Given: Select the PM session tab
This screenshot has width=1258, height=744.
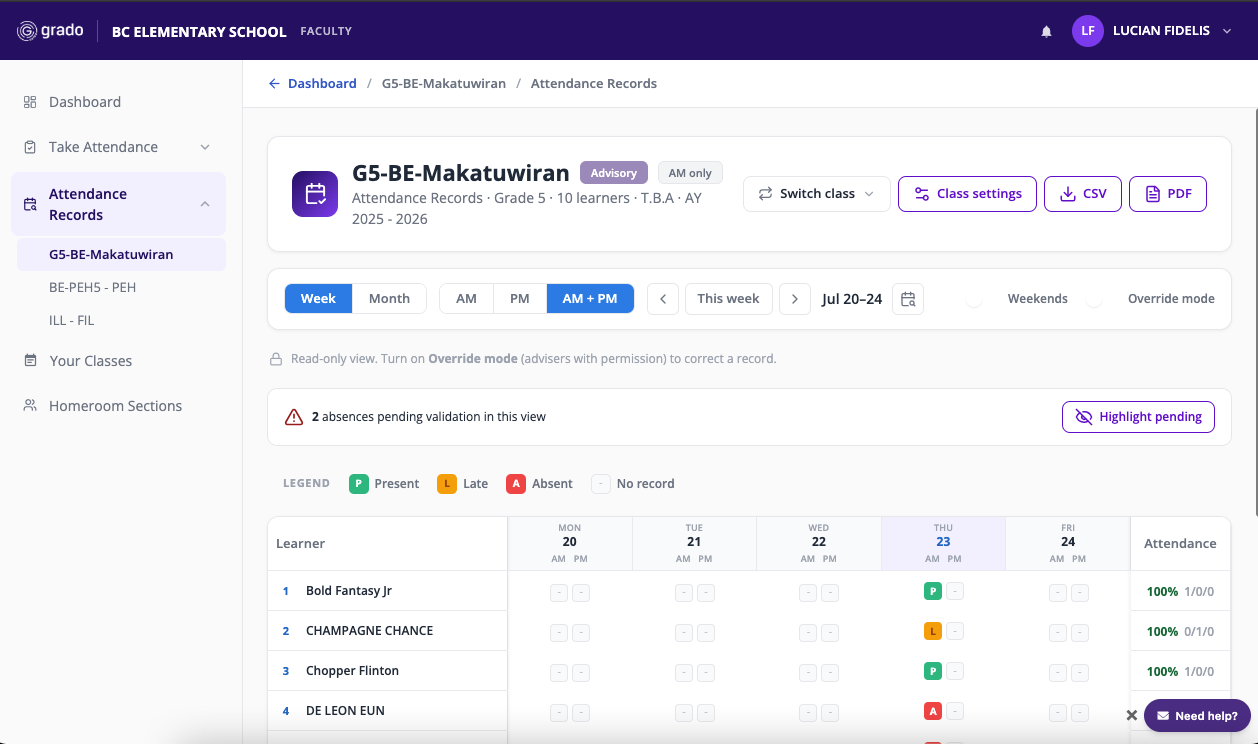Looking at the screenshot, I should [519, 299].
